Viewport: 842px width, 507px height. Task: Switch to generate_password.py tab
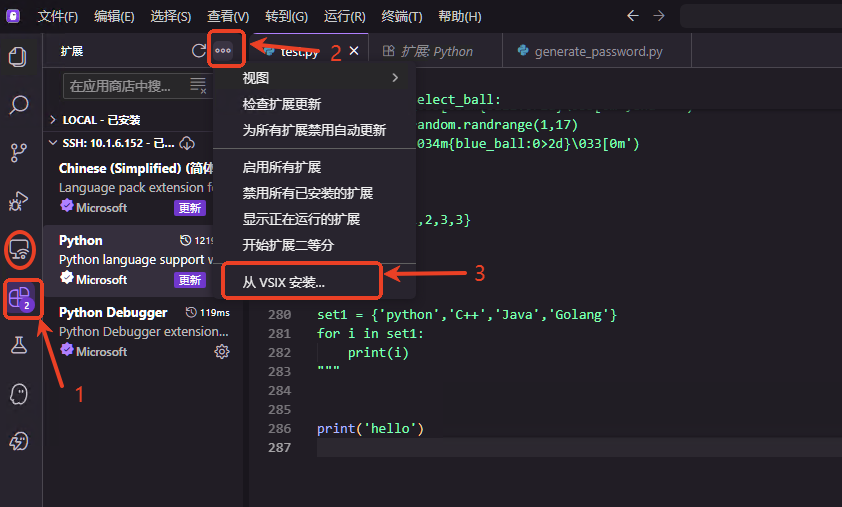point(597,51)
